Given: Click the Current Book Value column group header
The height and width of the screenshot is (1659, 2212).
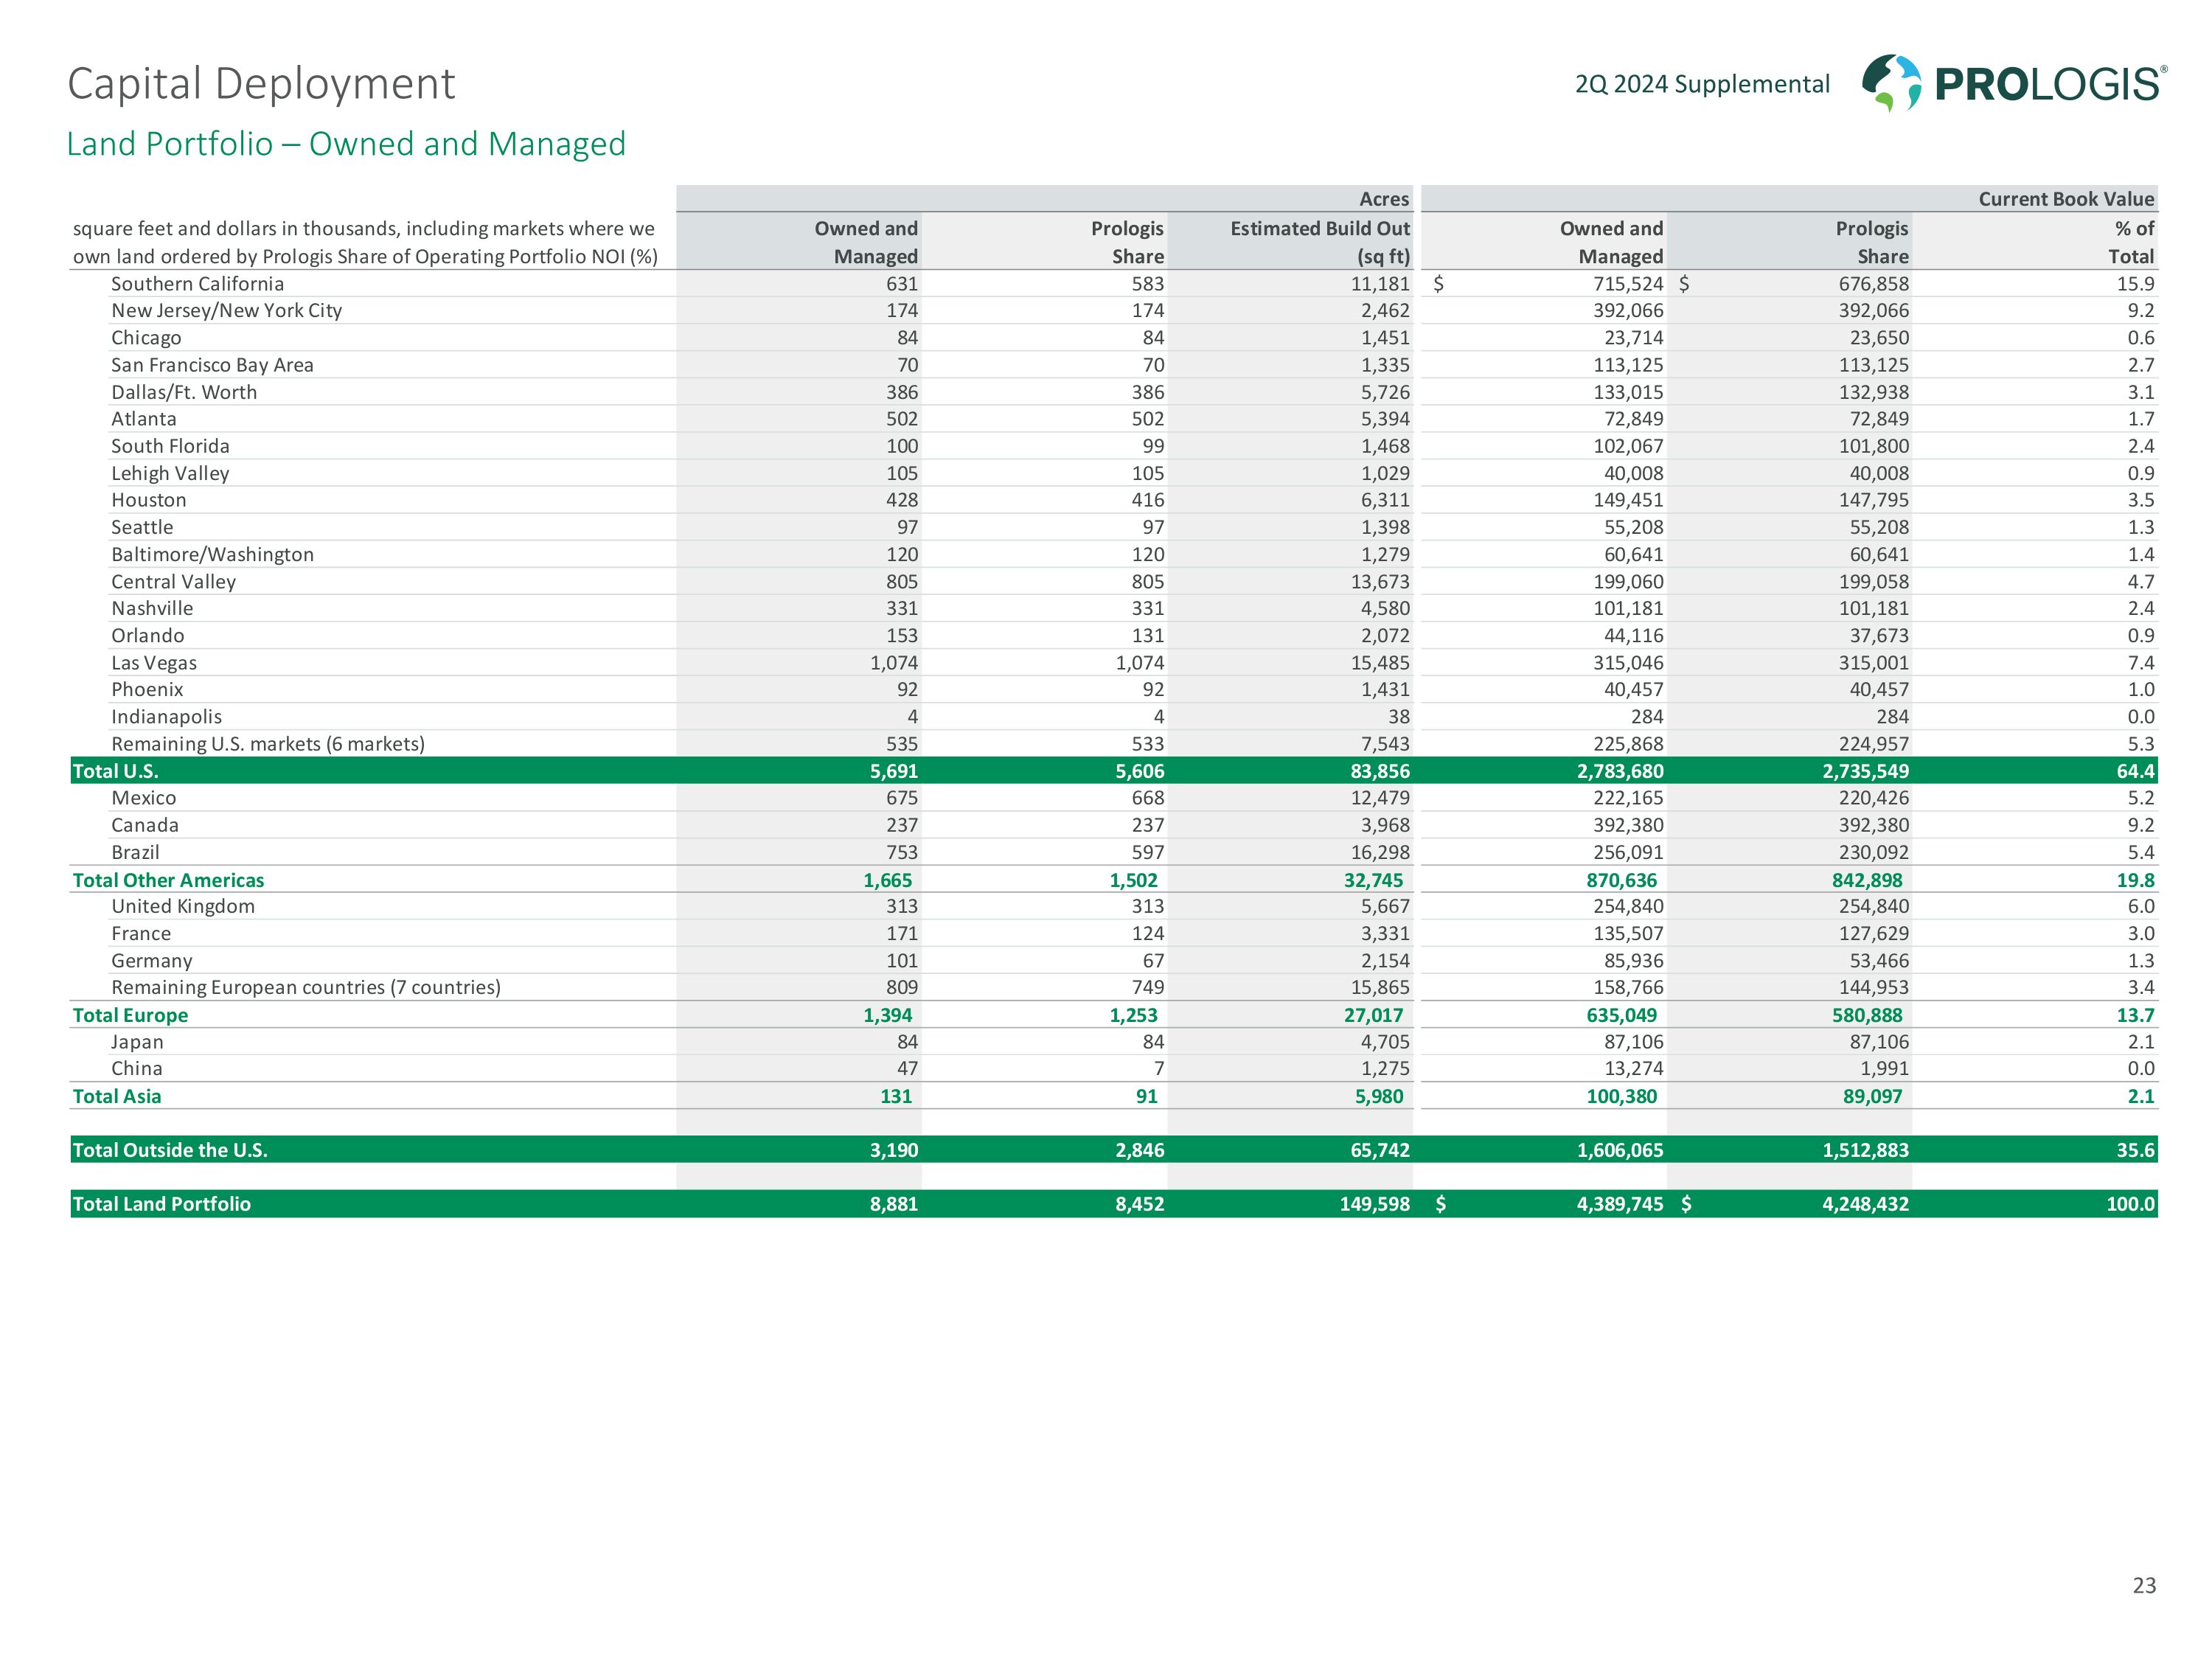Looking at the screenshot, I should click(2065, 199).
